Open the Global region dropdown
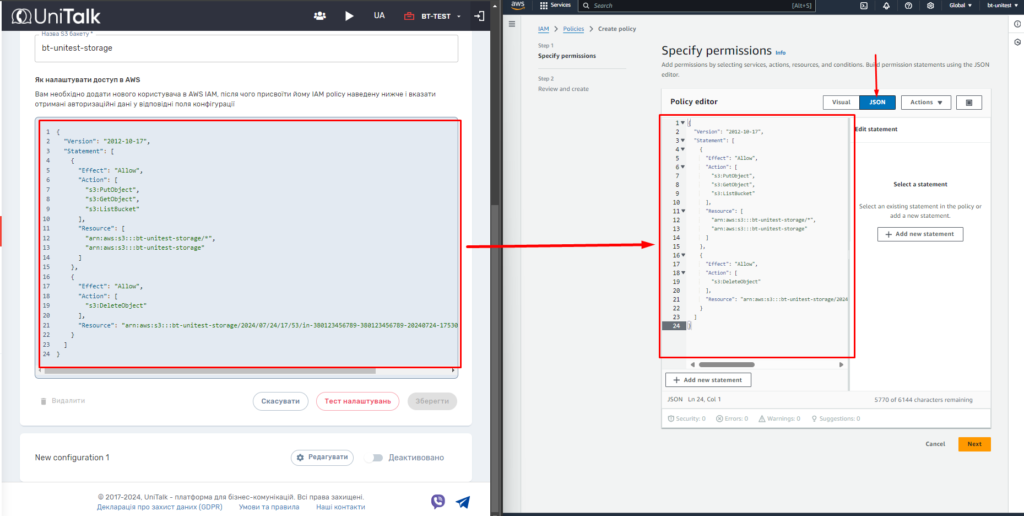The image size is (1024, 516). (x=961, y=5)
